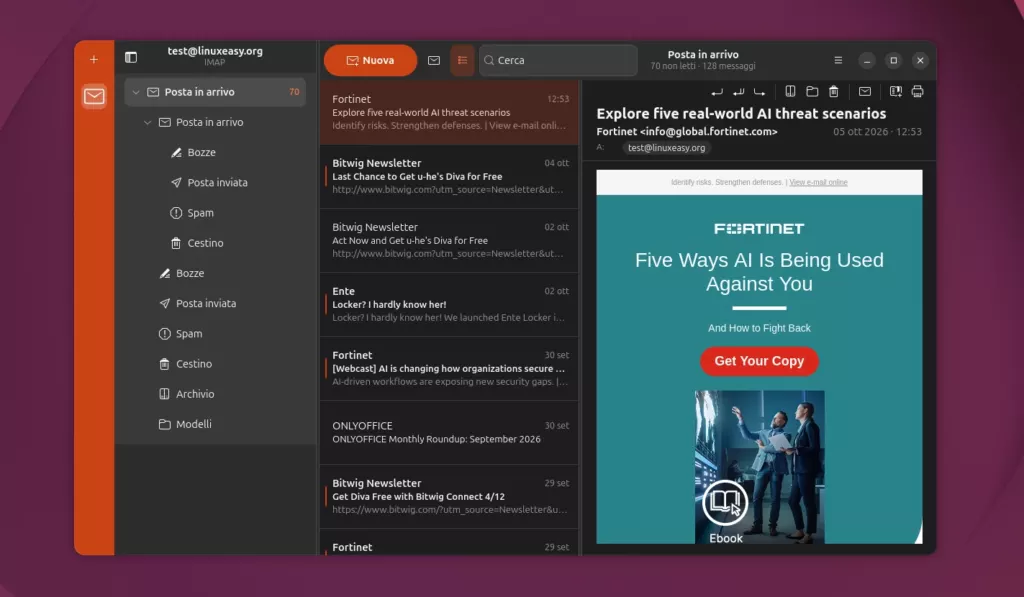
Task: Click the Get Your Copy button
Action: tap(759, 361)
